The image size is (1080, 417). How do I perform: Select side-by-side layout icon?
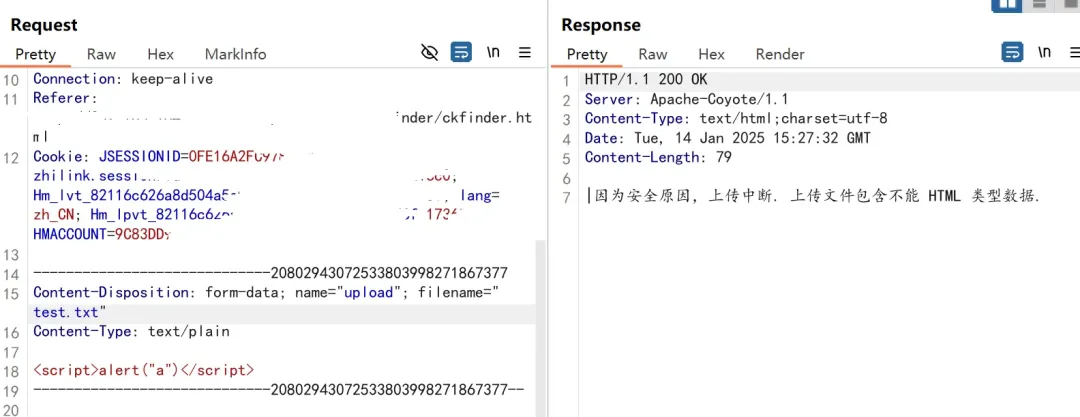pos(1006,4)
